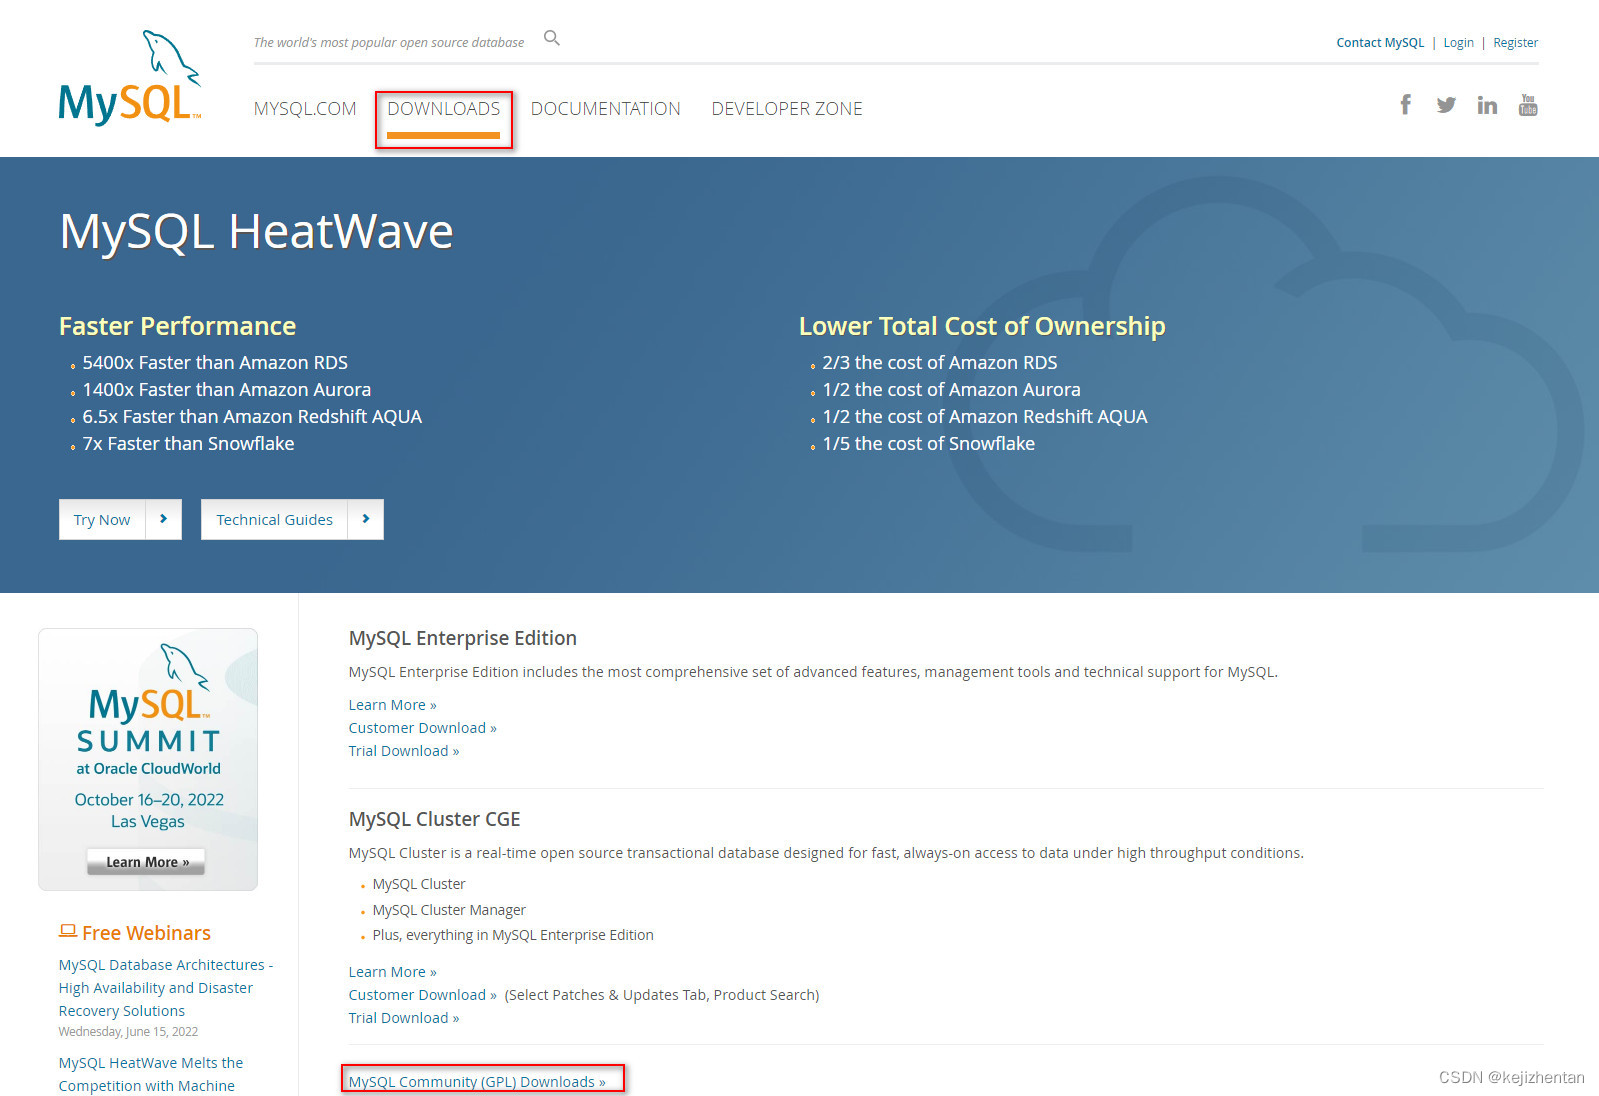Open Learn More under MySQL Cluster CGE

coord(392,972)
